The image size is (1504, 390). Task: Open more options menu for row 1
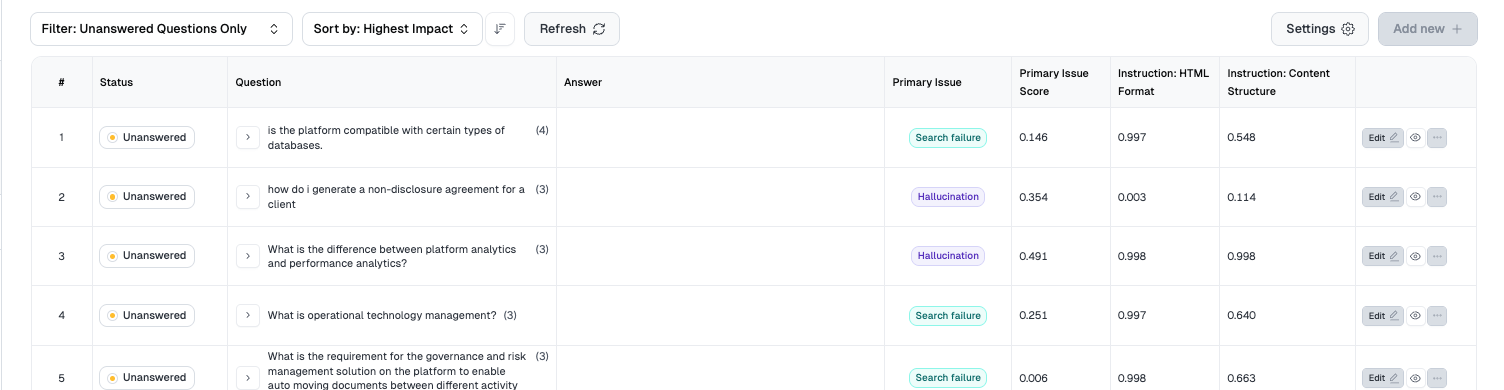pos(1437,138)
